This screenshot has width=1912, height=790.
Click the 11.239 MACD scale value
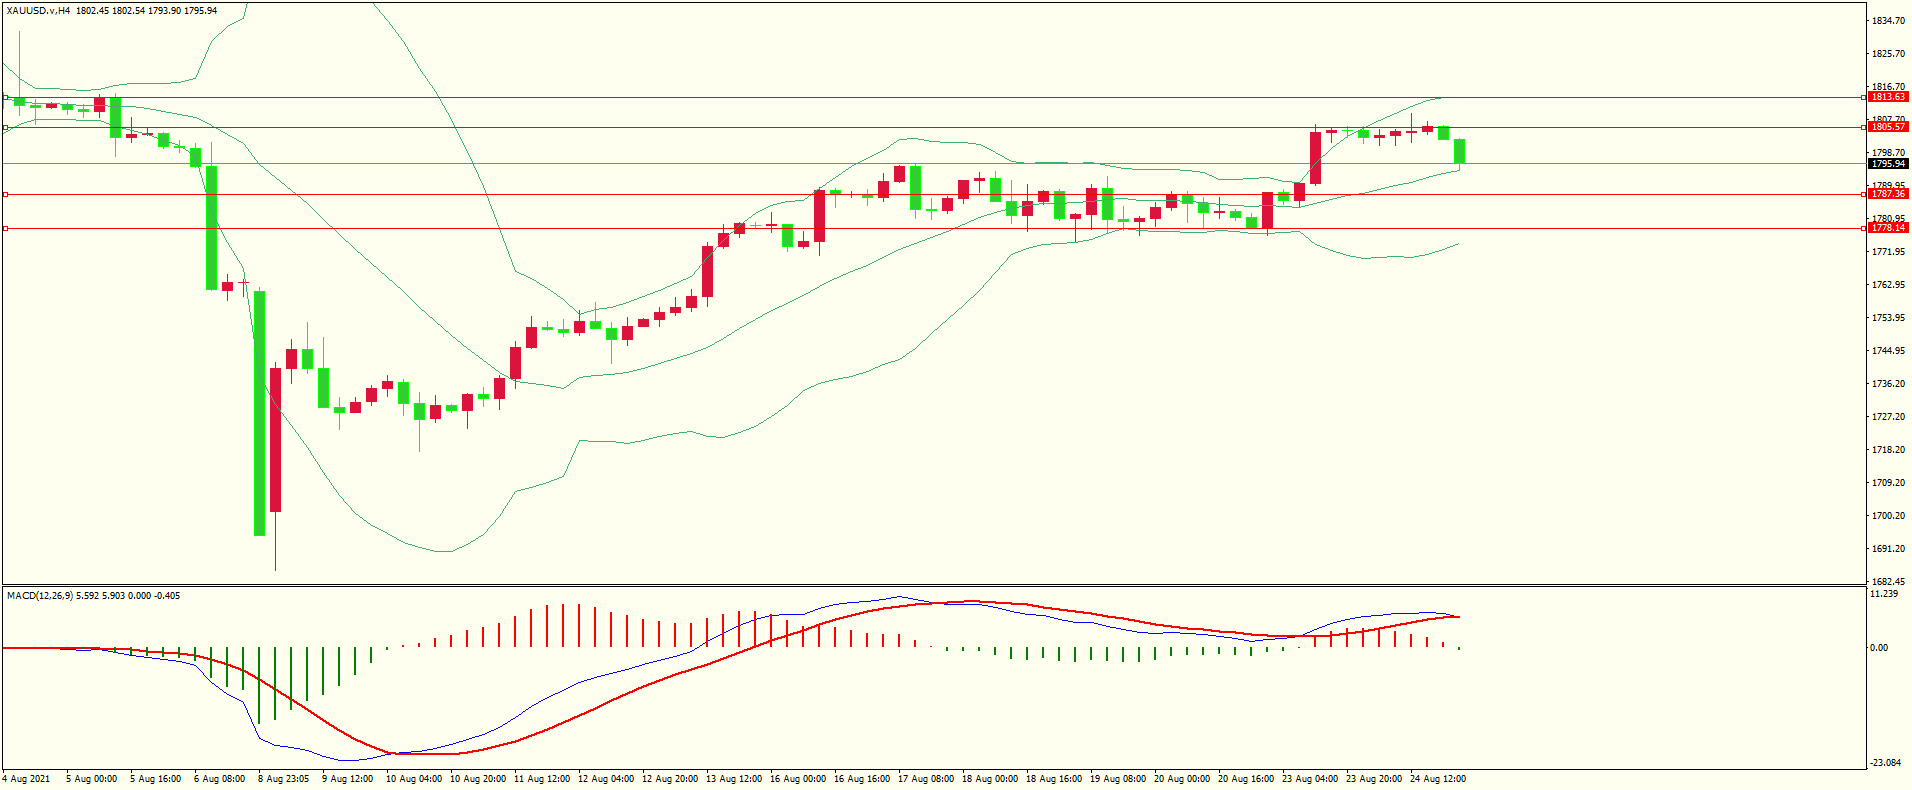pos(1884,594)
